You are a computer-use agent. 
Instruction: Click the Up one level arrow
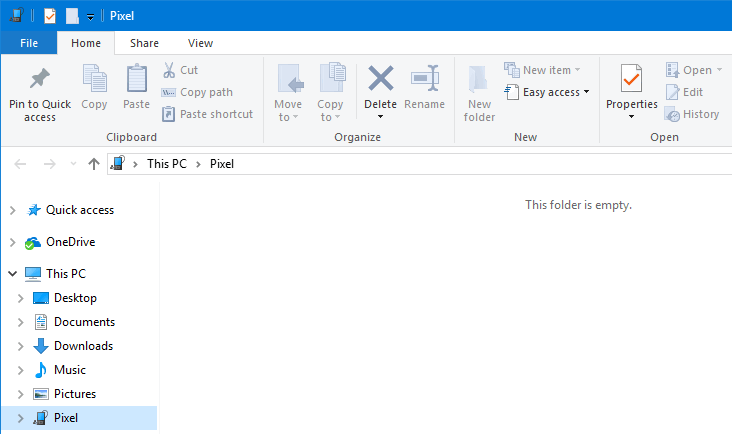pos(94,164)
